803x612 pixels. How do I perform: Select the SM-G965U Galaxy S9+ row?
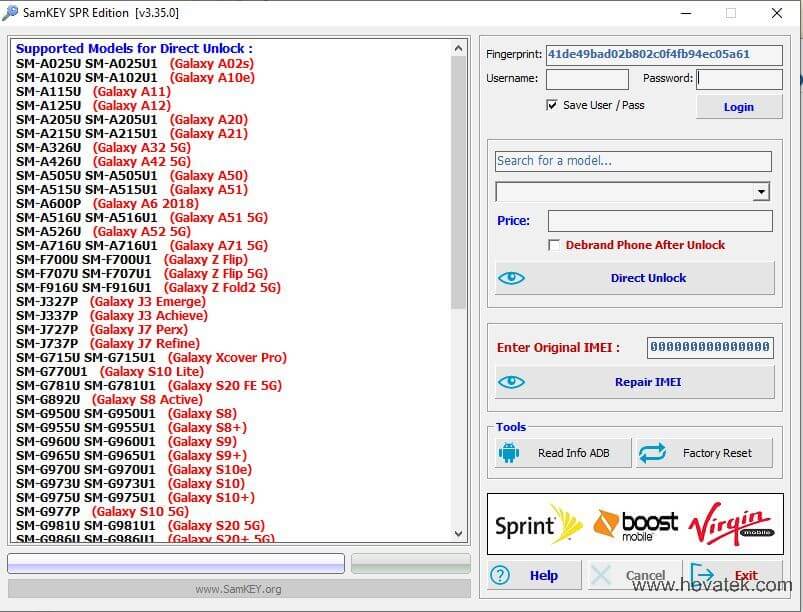[x=132, y=455]
